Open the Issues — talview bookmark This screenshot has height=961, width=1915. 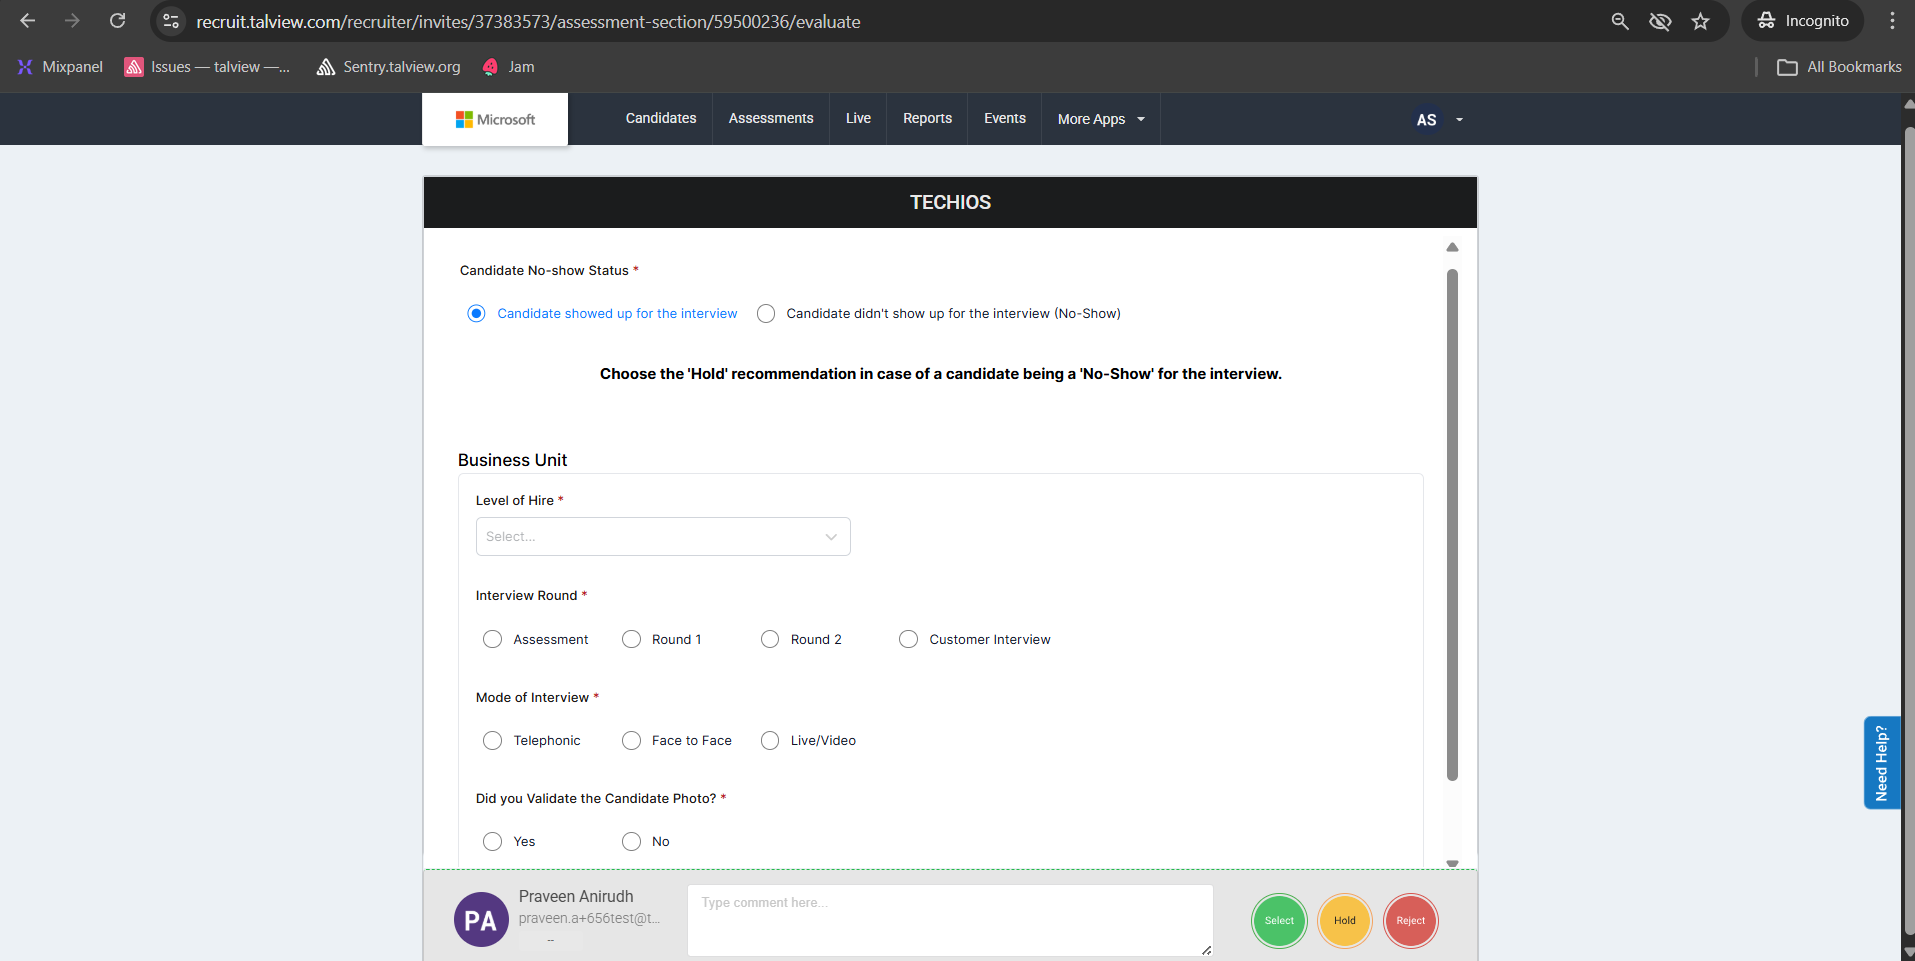point(207,67)
